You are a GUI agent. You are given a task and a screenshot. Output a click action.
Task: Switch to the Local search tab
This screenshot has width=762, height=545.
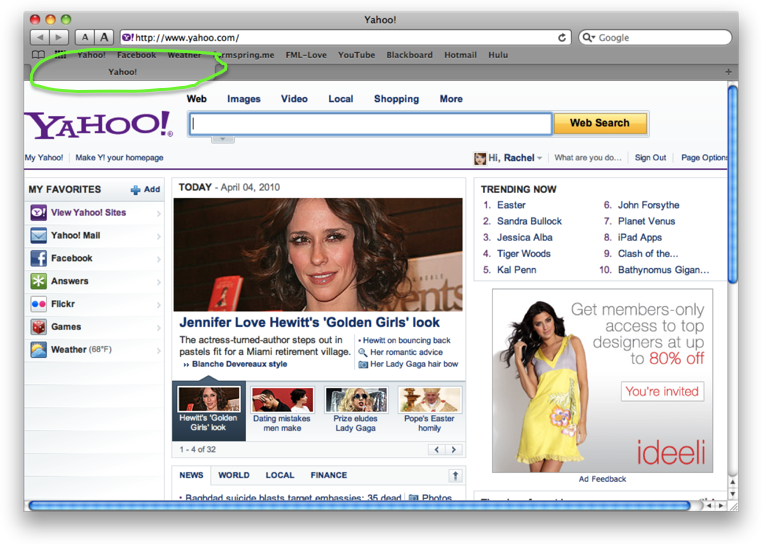341,99
